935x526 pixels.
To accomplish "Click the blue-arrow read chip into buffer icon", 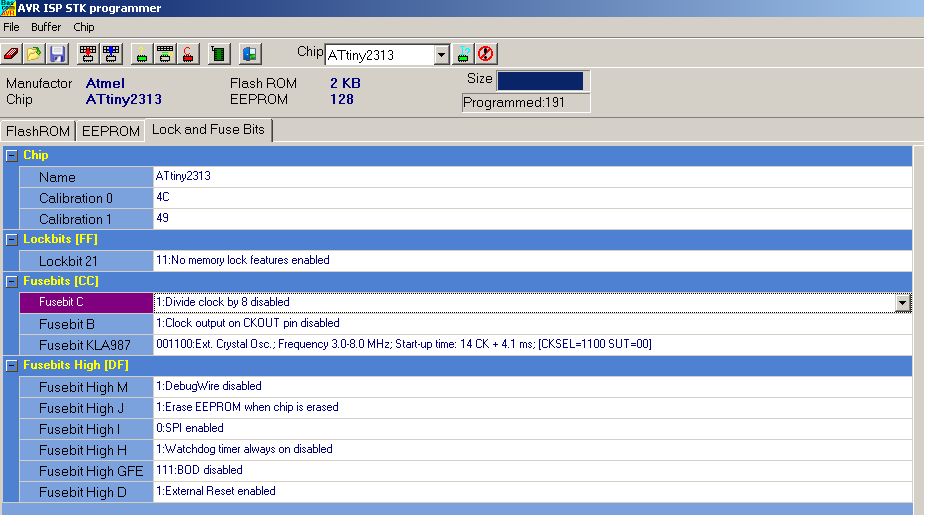I will (x=112, y=54).
